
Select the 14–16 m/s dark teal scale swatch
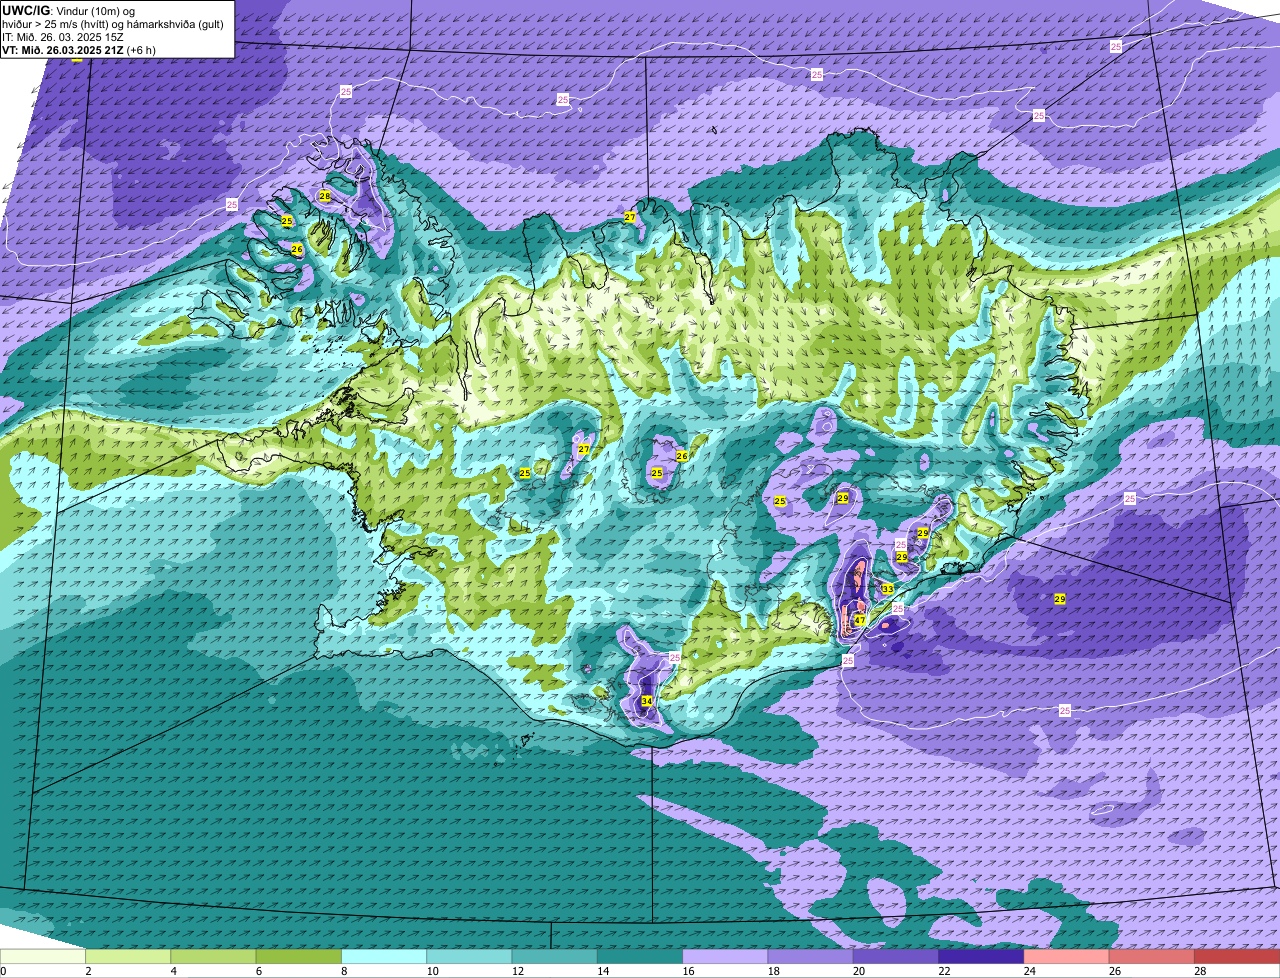tap(640, 956)
